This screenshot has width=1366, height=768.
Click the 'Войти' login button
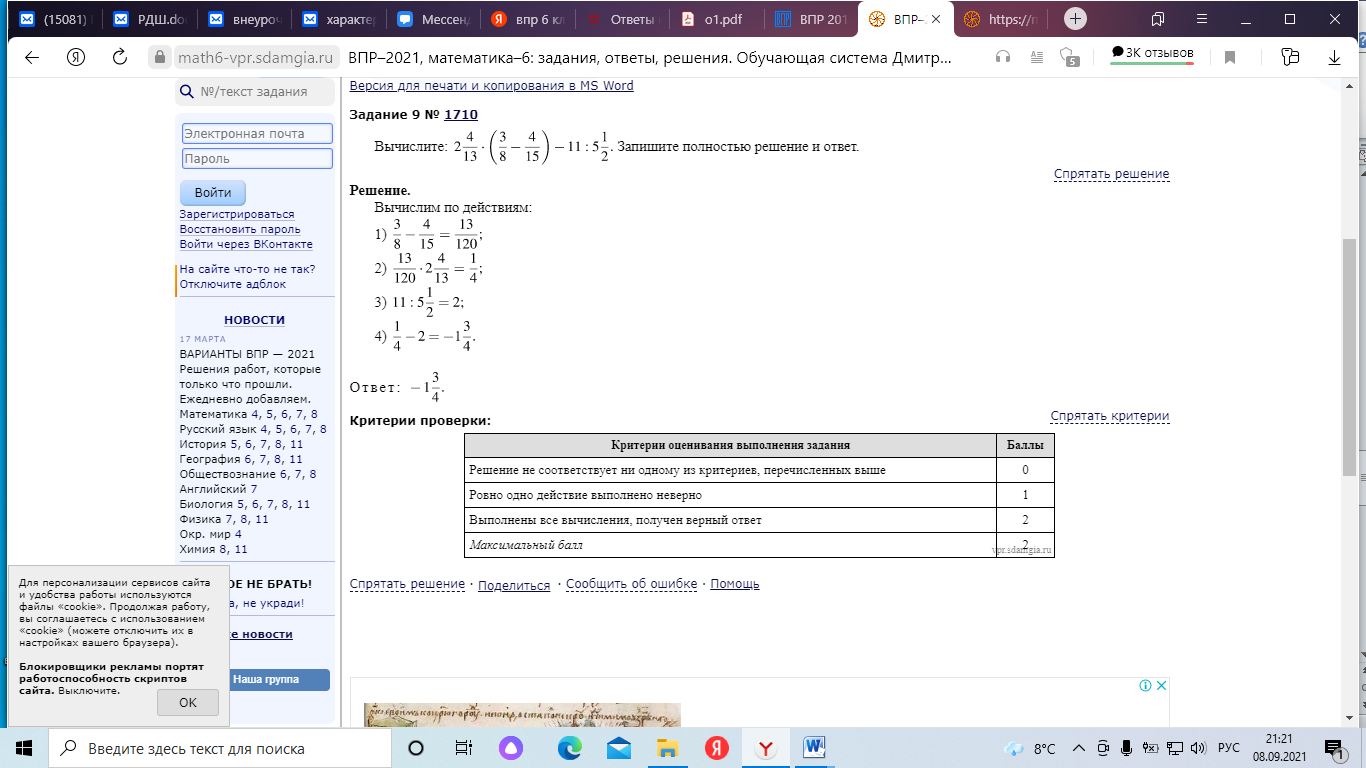213,193
